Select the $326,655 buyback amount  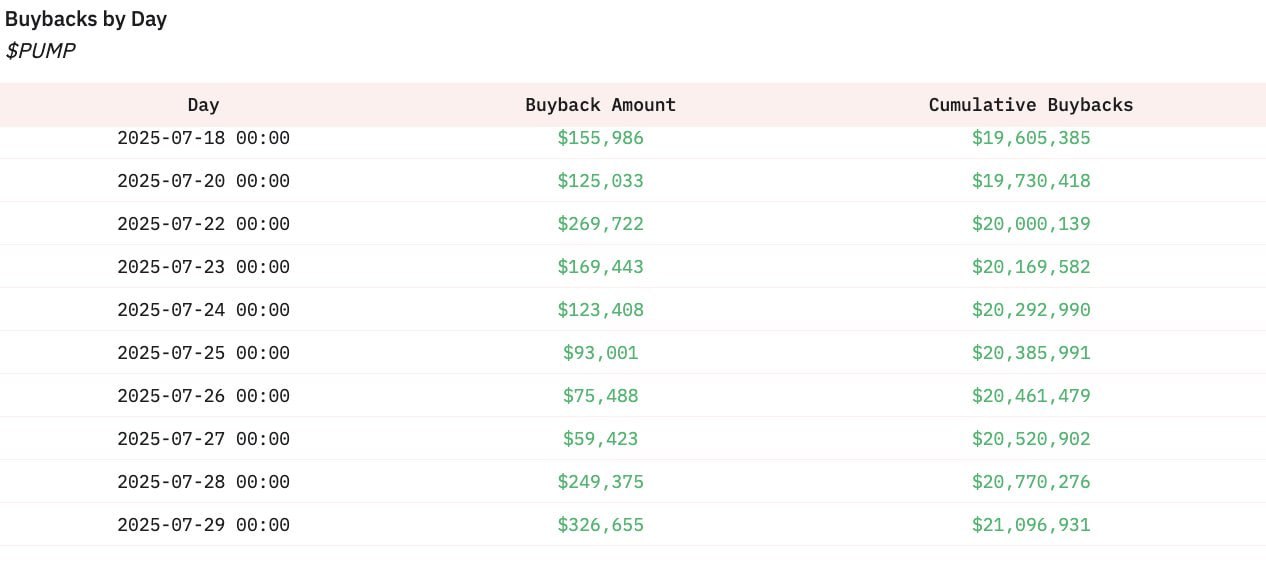(600, 525)
